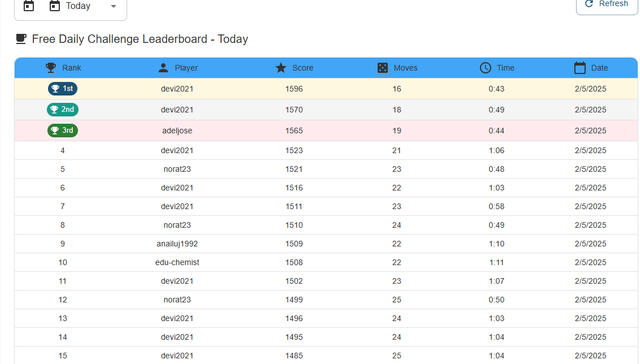Click time 0:44 of adeljose

(496, 131)
